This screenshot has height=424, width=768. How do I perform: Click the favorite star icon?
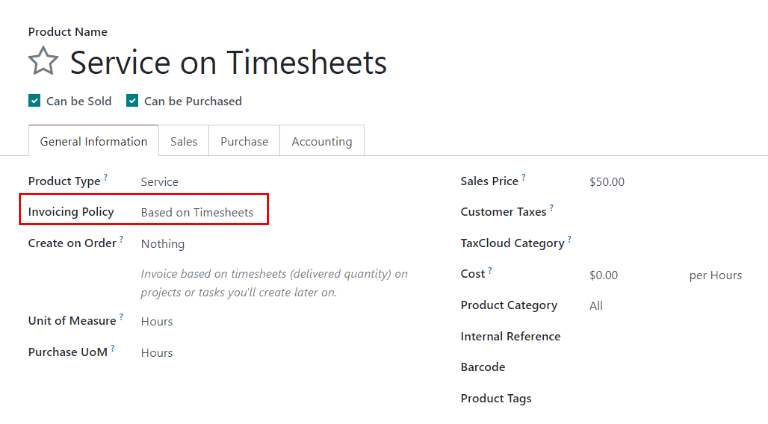tap(43, 62)
